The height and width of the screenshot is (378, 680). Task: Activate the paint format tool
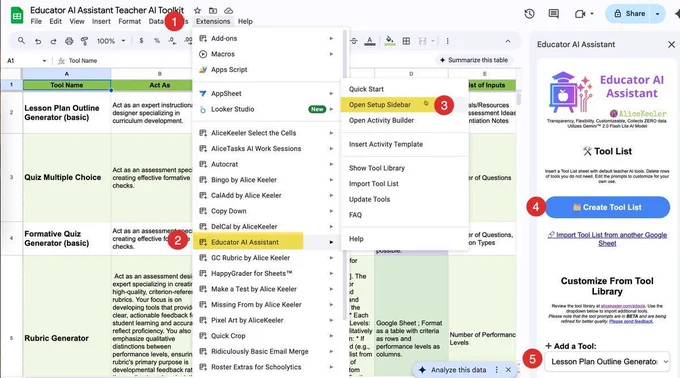[85, 41]
